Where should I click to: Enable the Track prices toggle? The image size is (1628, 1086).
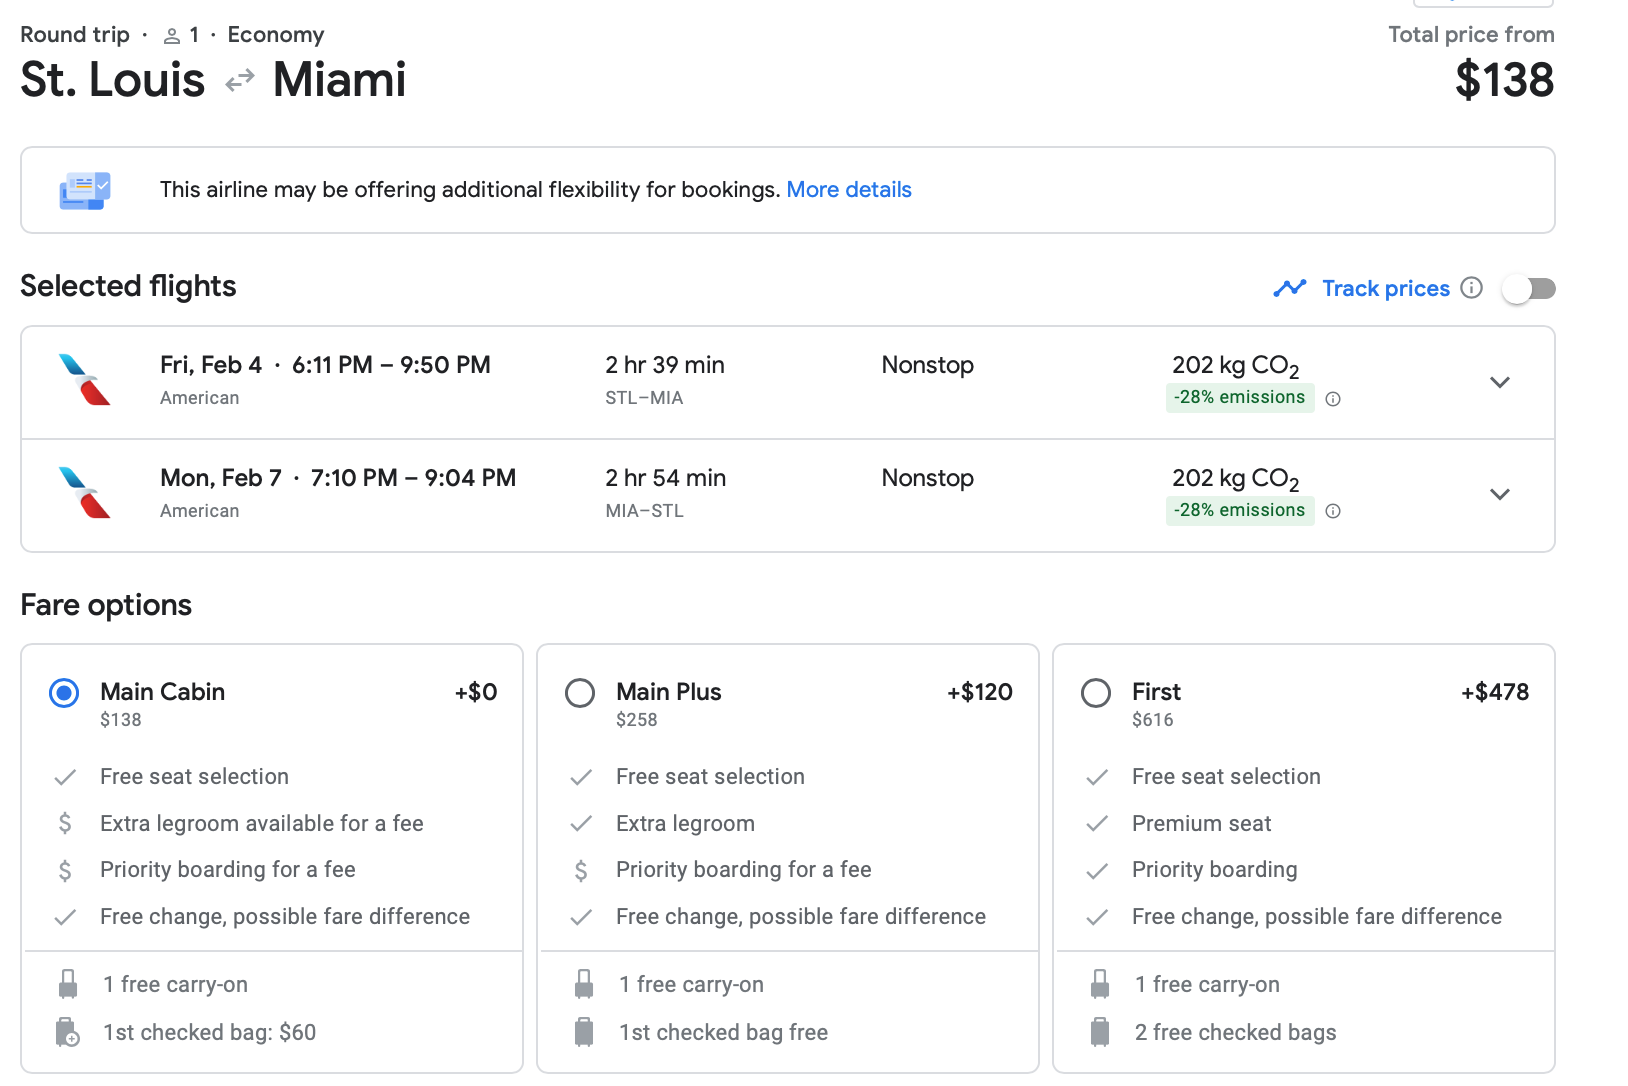click(1529, 289)
